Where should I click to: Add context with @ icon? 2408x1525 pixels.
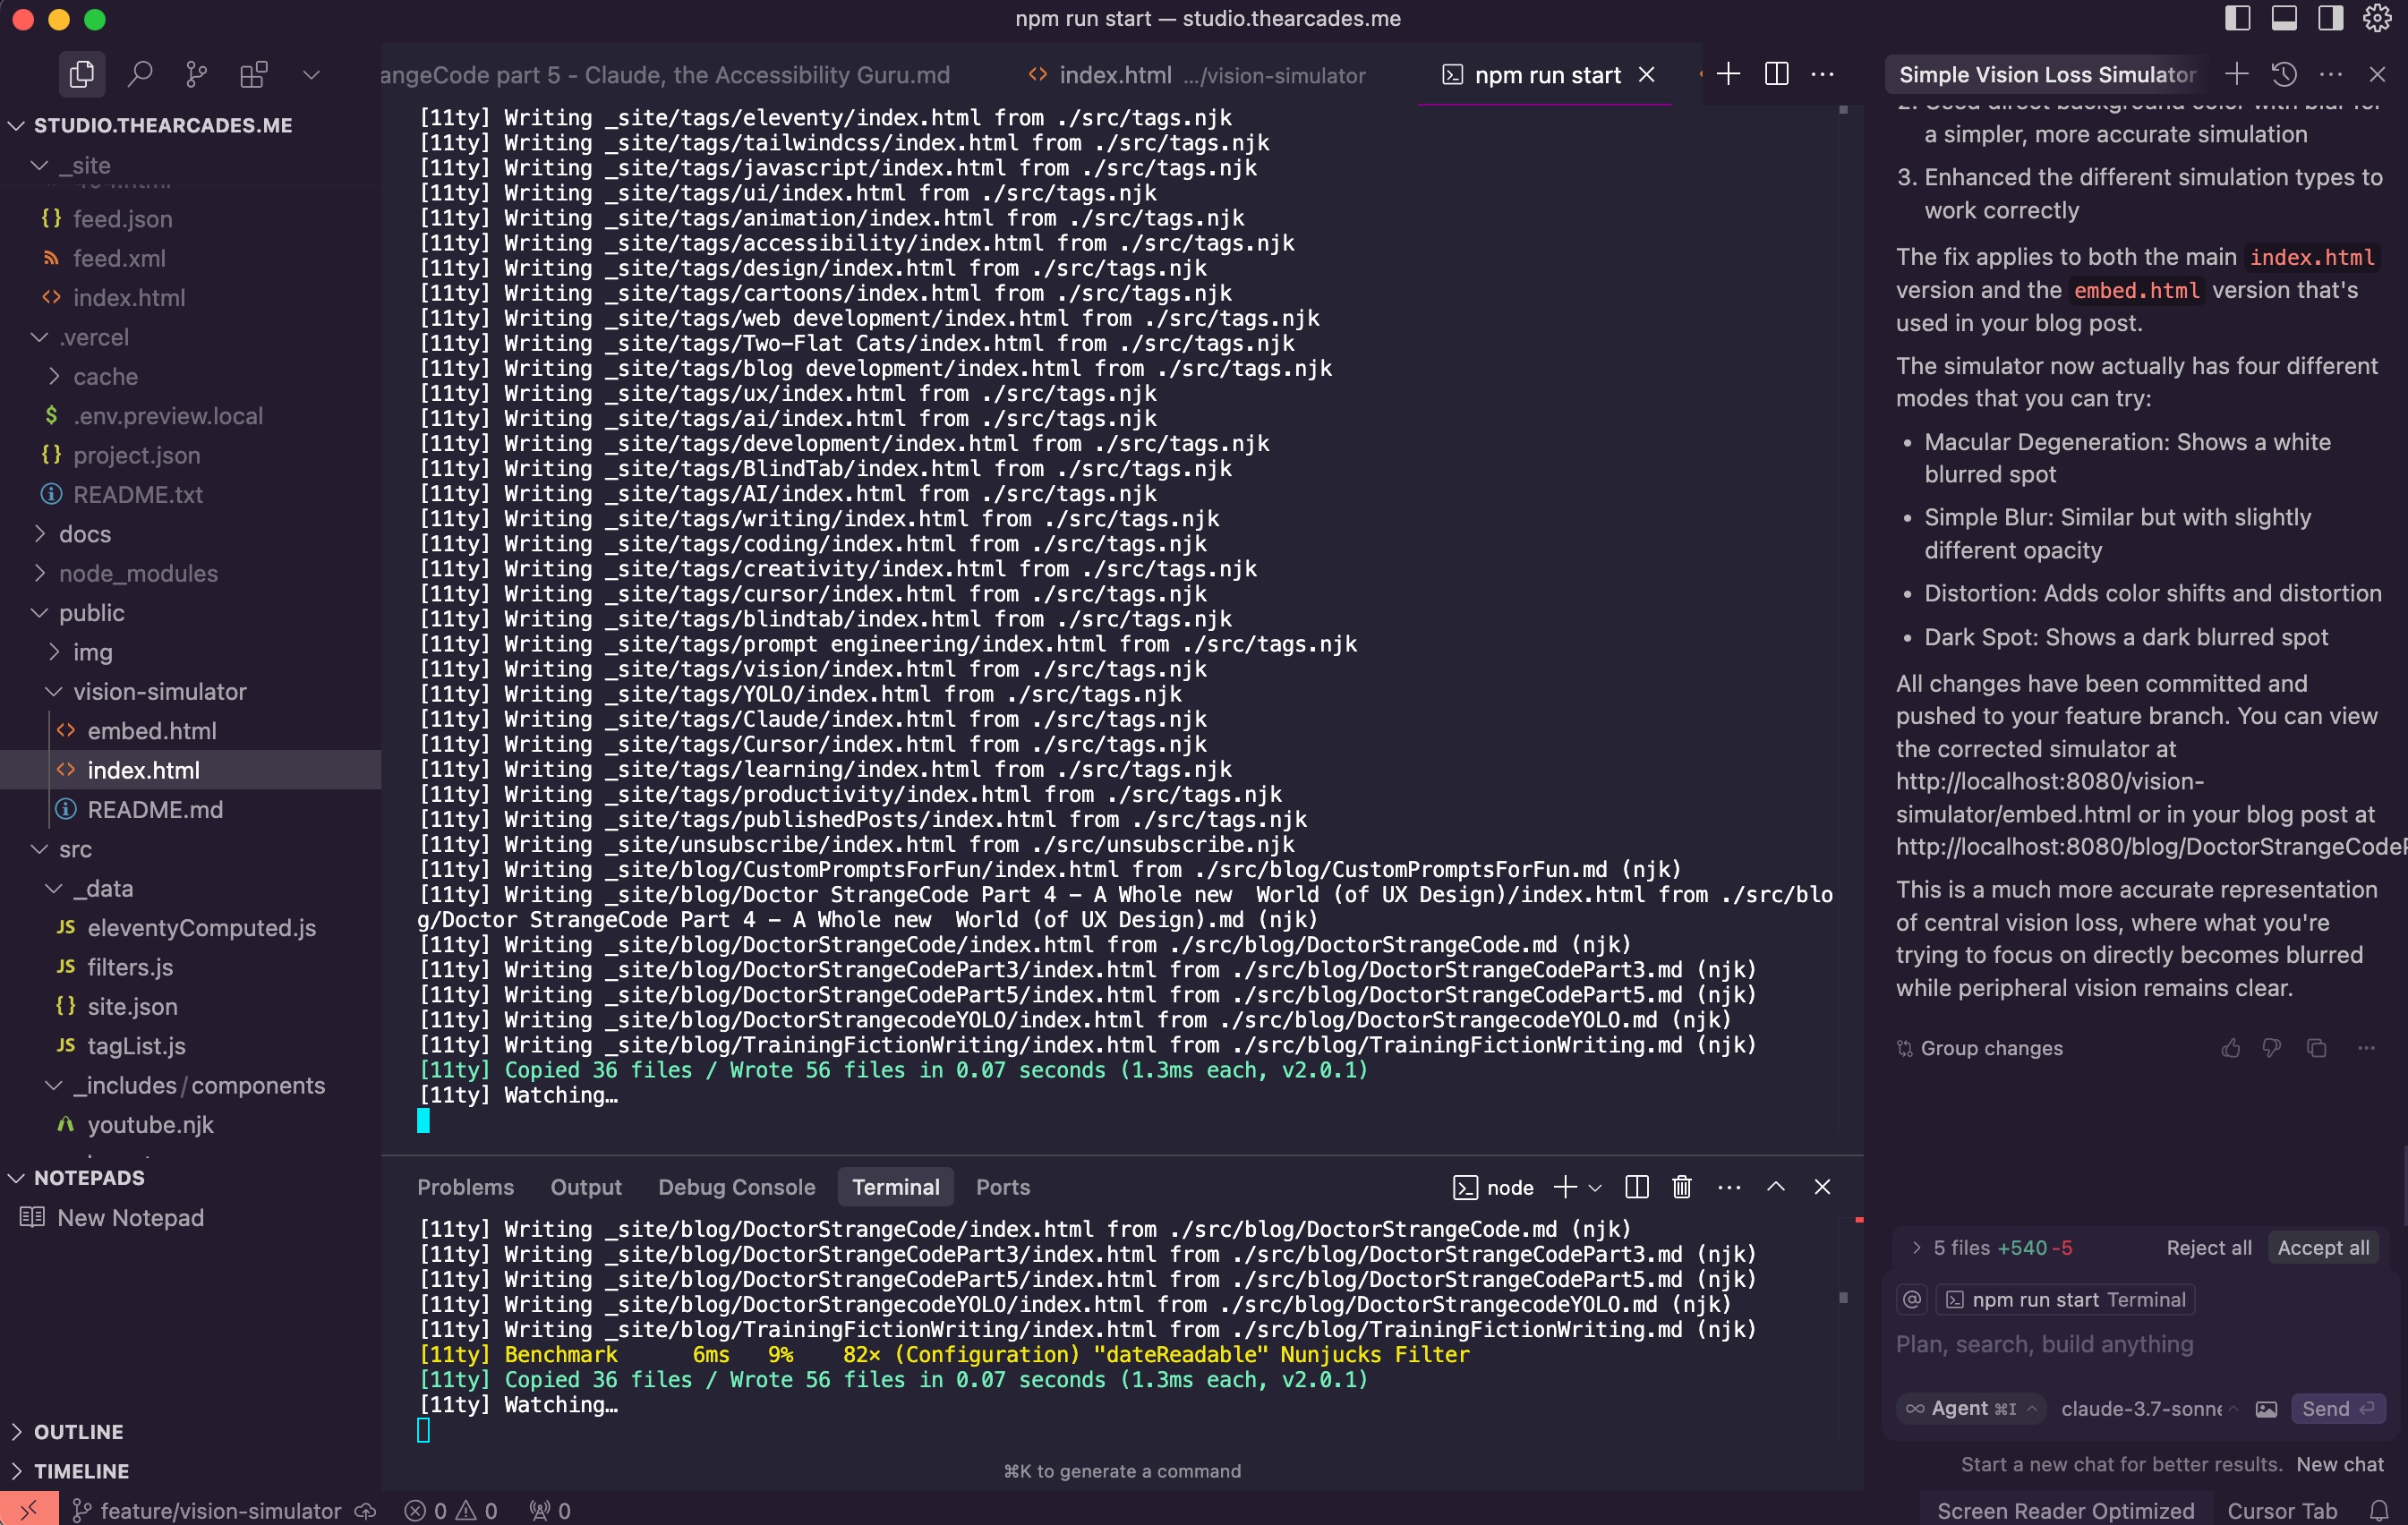click(1912, 1299)
